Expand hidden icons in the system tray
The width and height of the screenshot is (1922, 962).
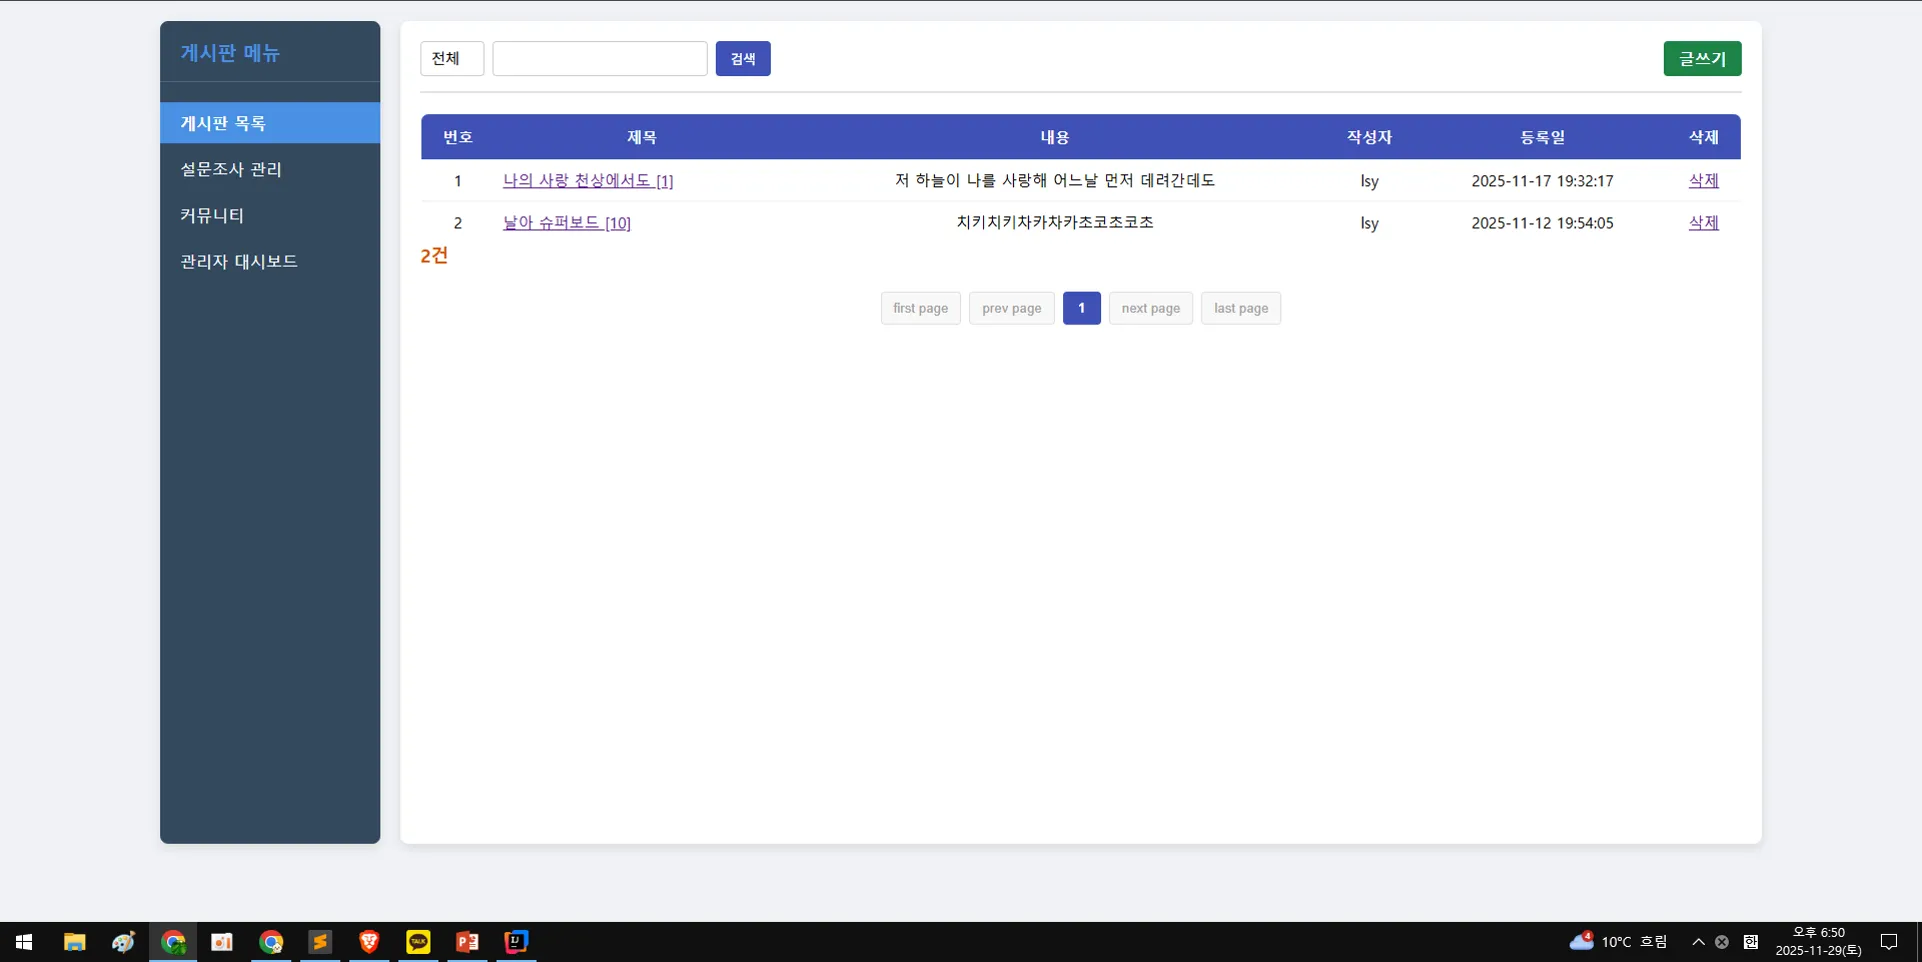(x=1697, y=941)
